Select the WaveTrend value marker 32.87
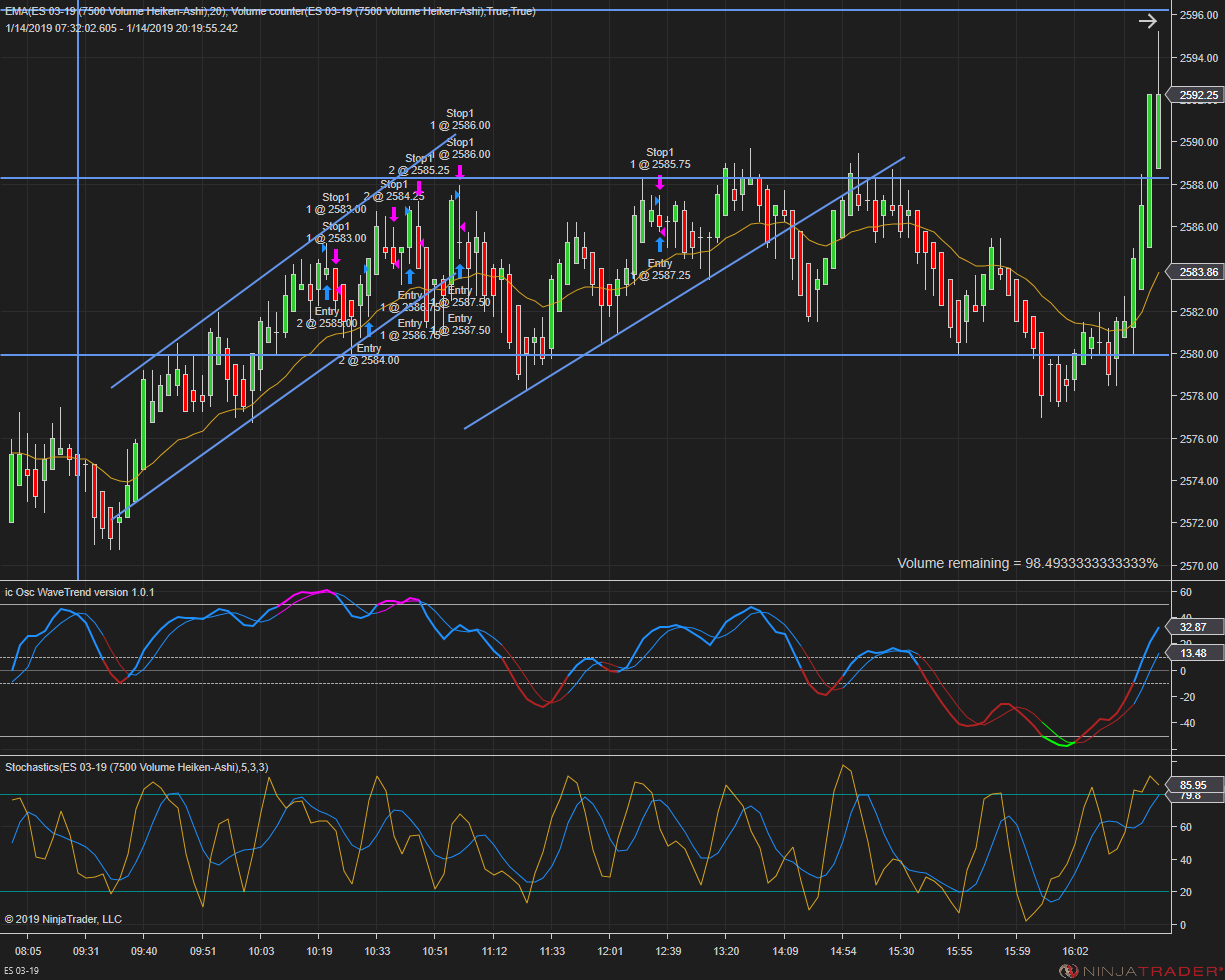 pos(1197,627)
